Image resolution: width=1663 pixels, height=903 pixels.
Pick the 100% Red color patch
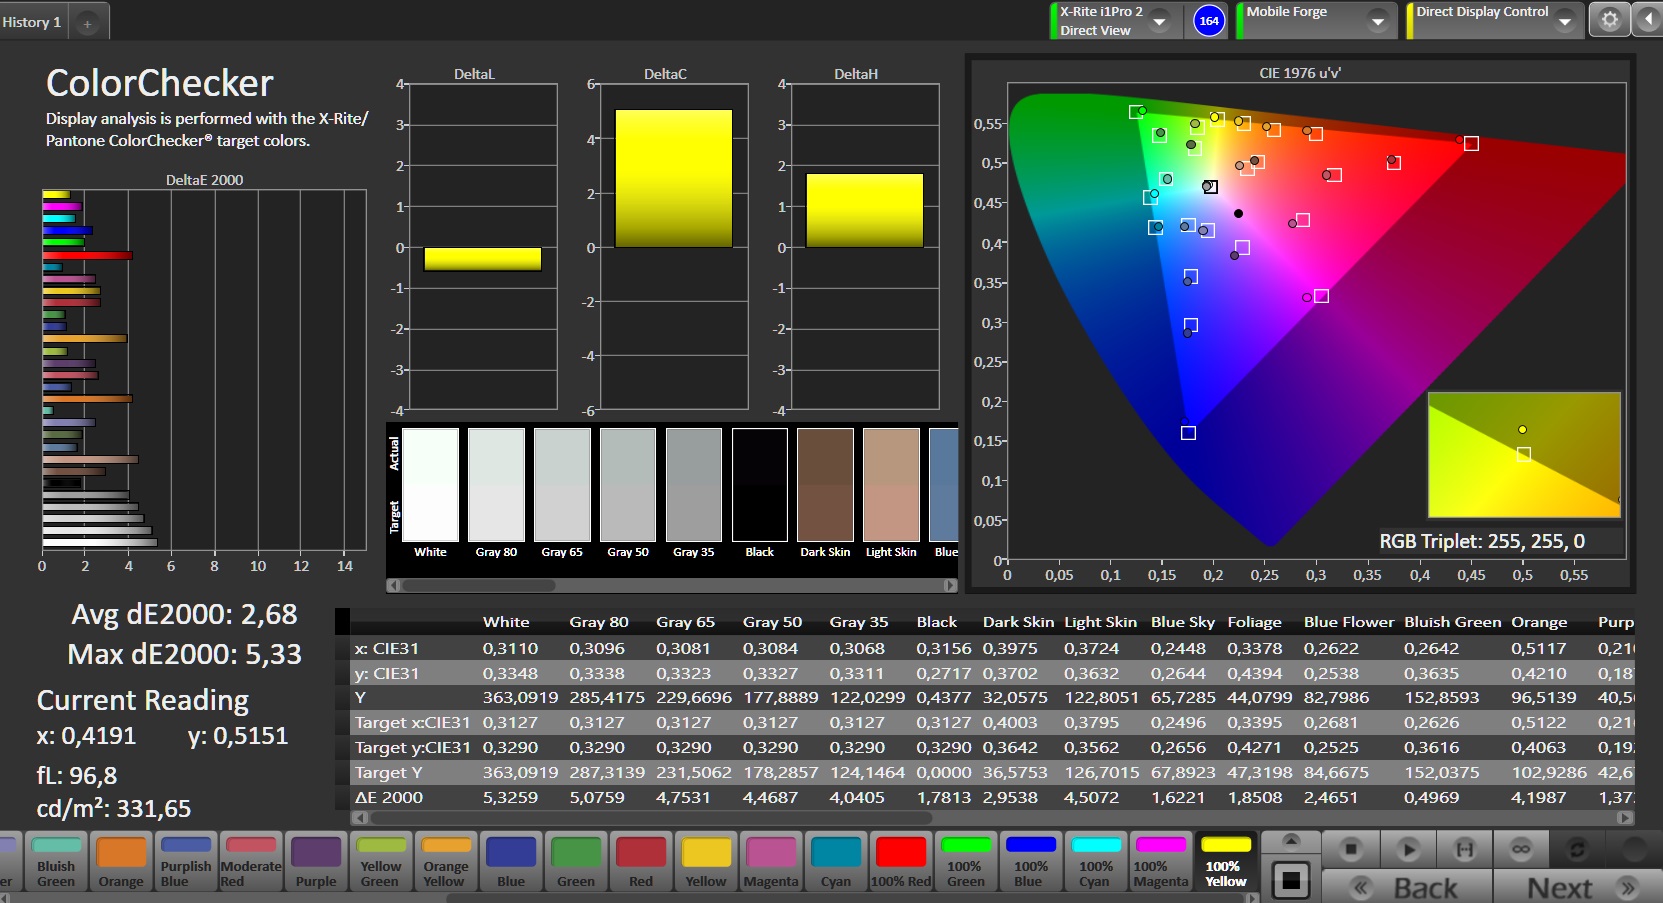coord(900,861)
